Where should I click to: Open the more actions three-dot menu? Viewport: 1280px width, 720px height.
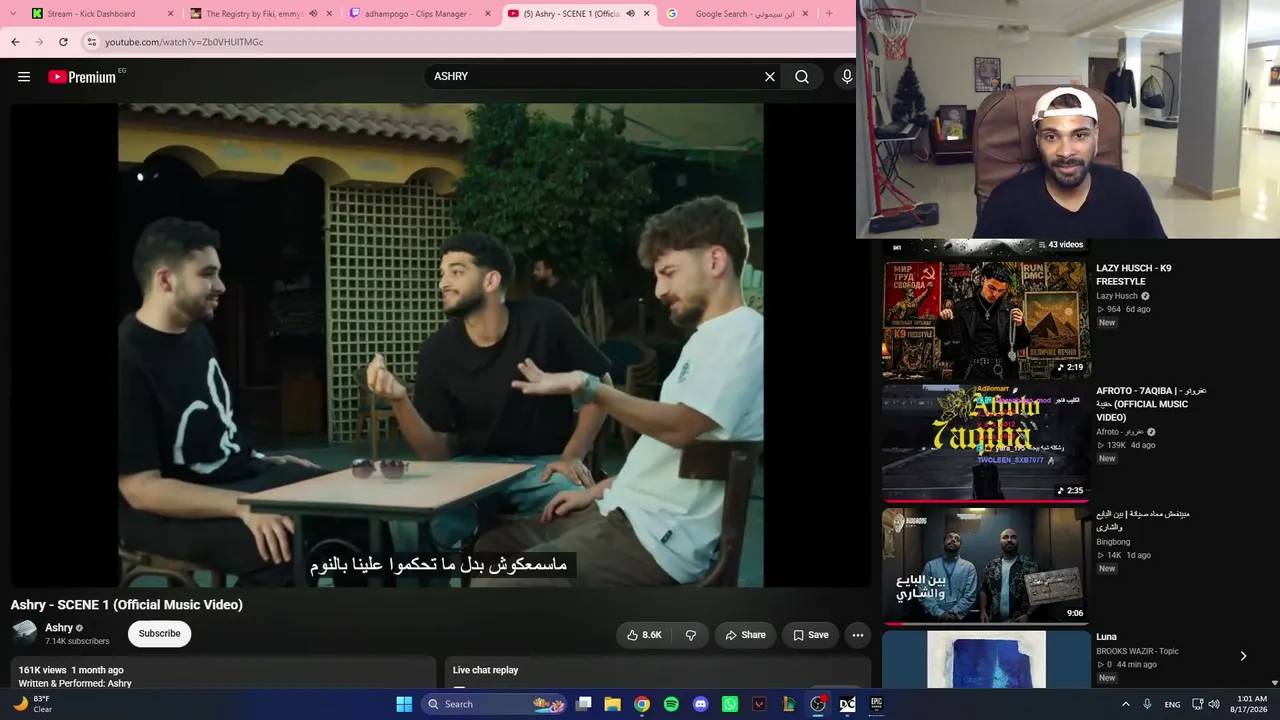[857, 635]
